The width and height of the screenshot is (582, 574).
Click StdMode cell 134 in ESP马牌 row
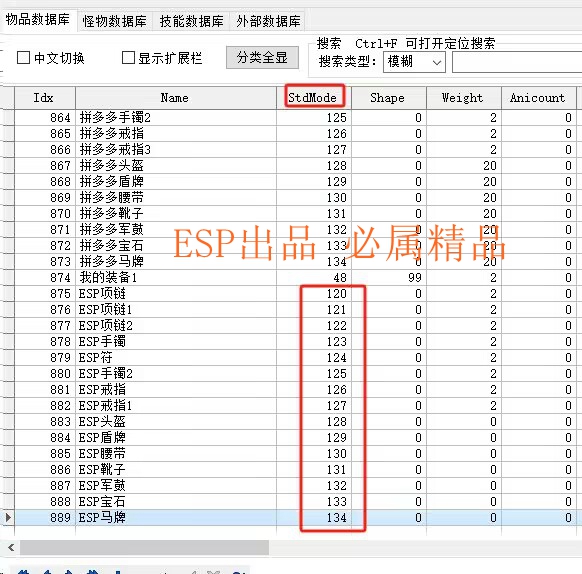[x=314, y=518]
